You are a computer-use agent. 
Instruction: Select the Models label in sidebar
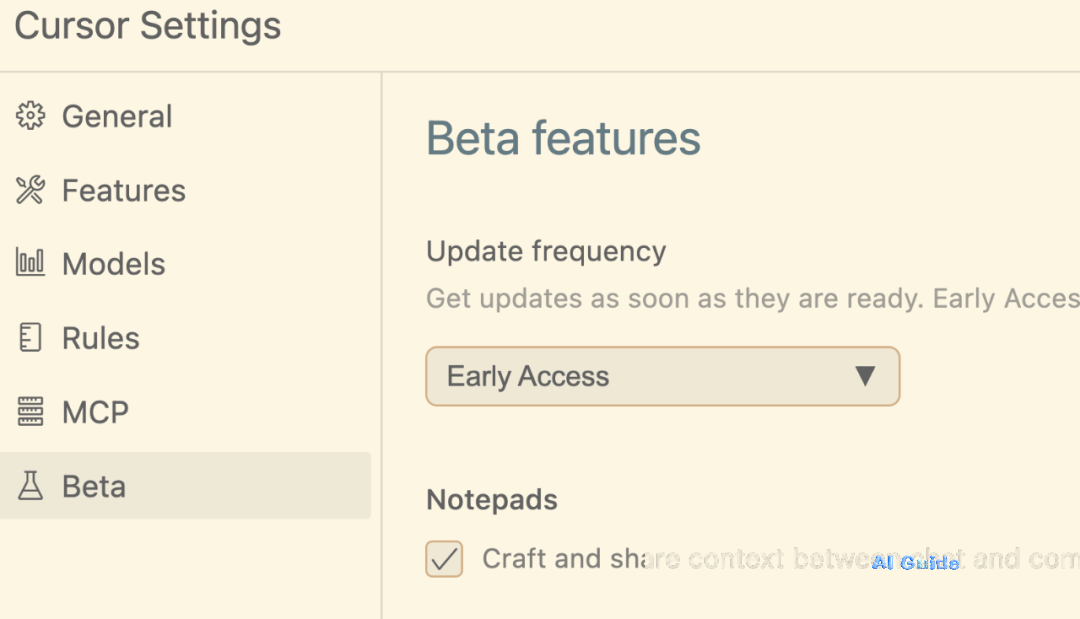(x=114, y=264)
